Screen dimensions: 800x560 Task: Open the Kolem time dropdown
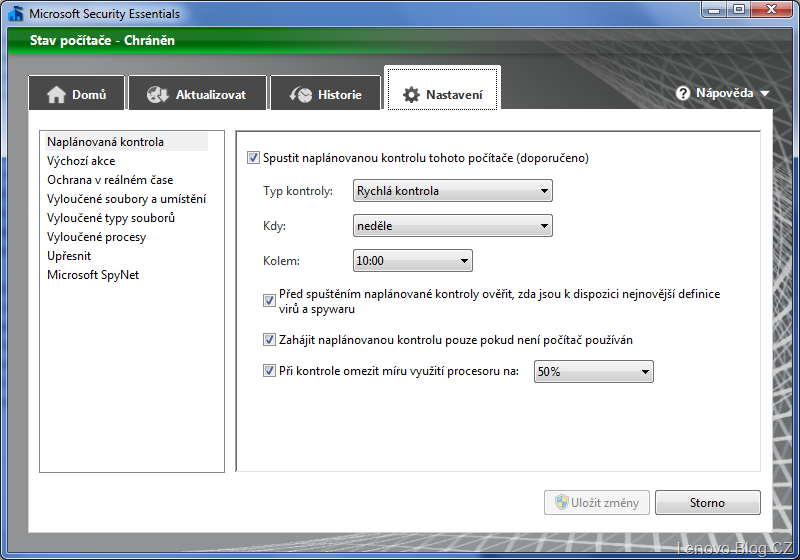tap(413, 261)
